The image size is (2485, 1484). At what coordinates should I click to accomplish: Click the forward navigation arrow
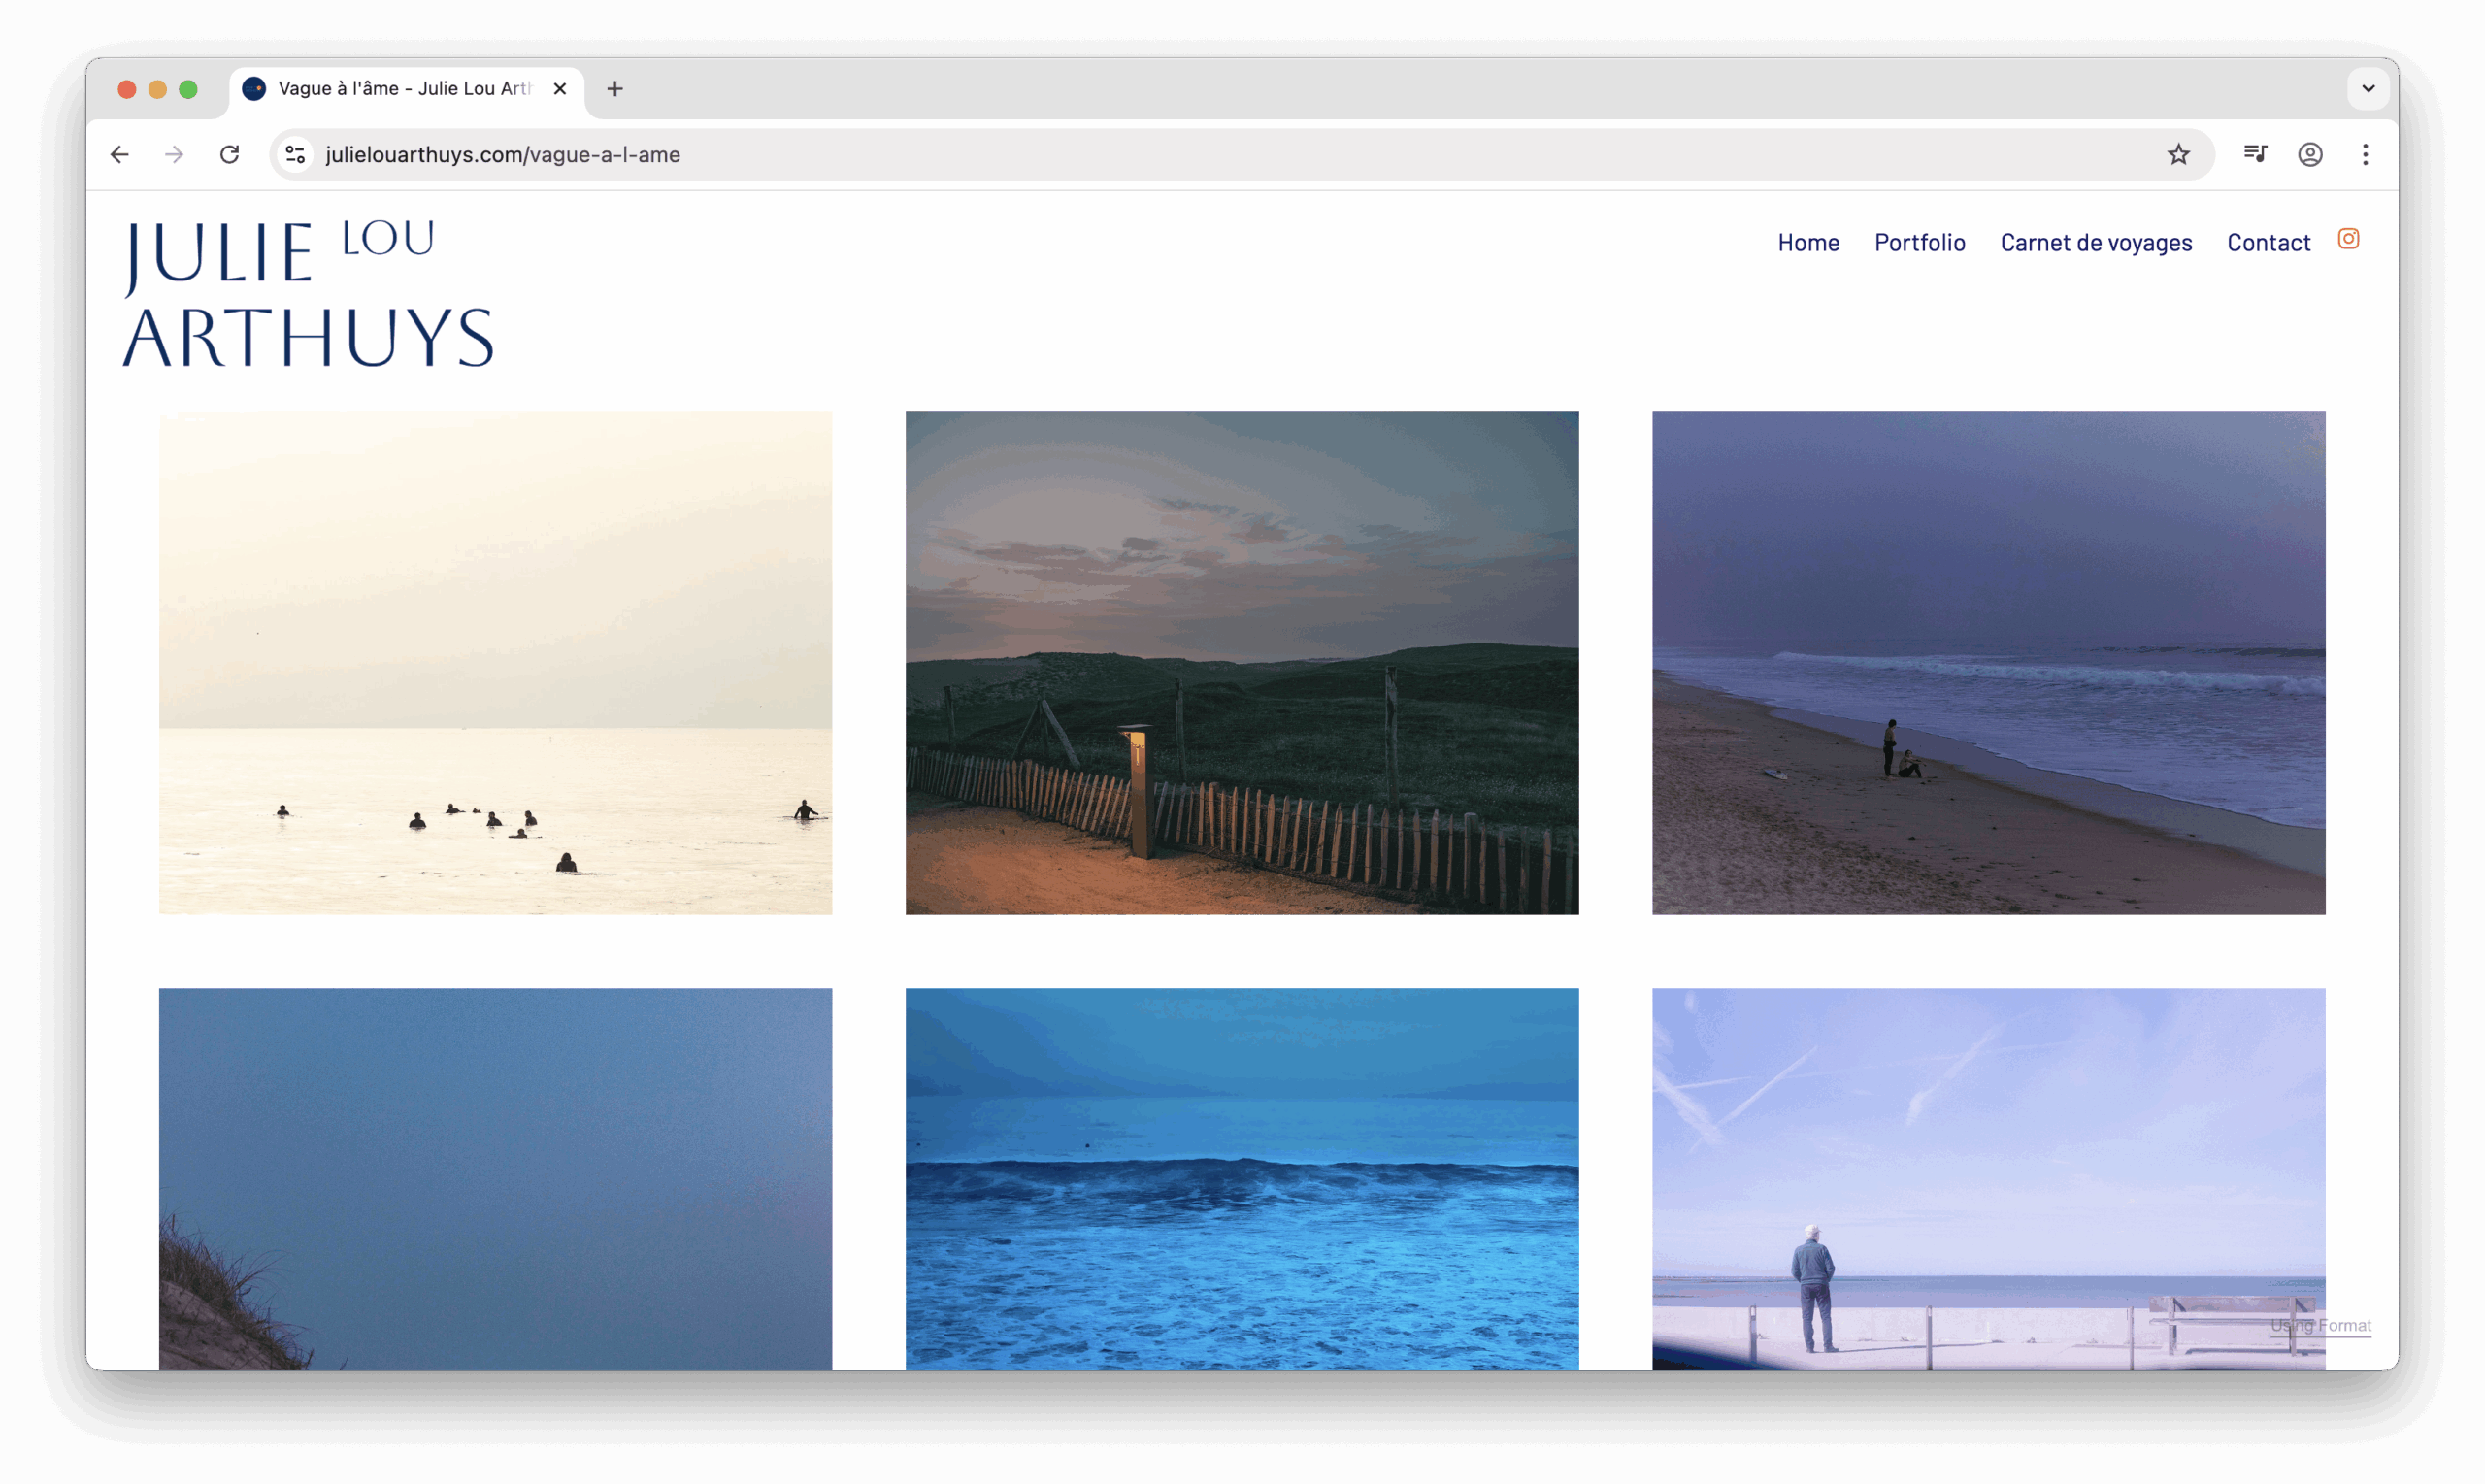coord(175,155)
